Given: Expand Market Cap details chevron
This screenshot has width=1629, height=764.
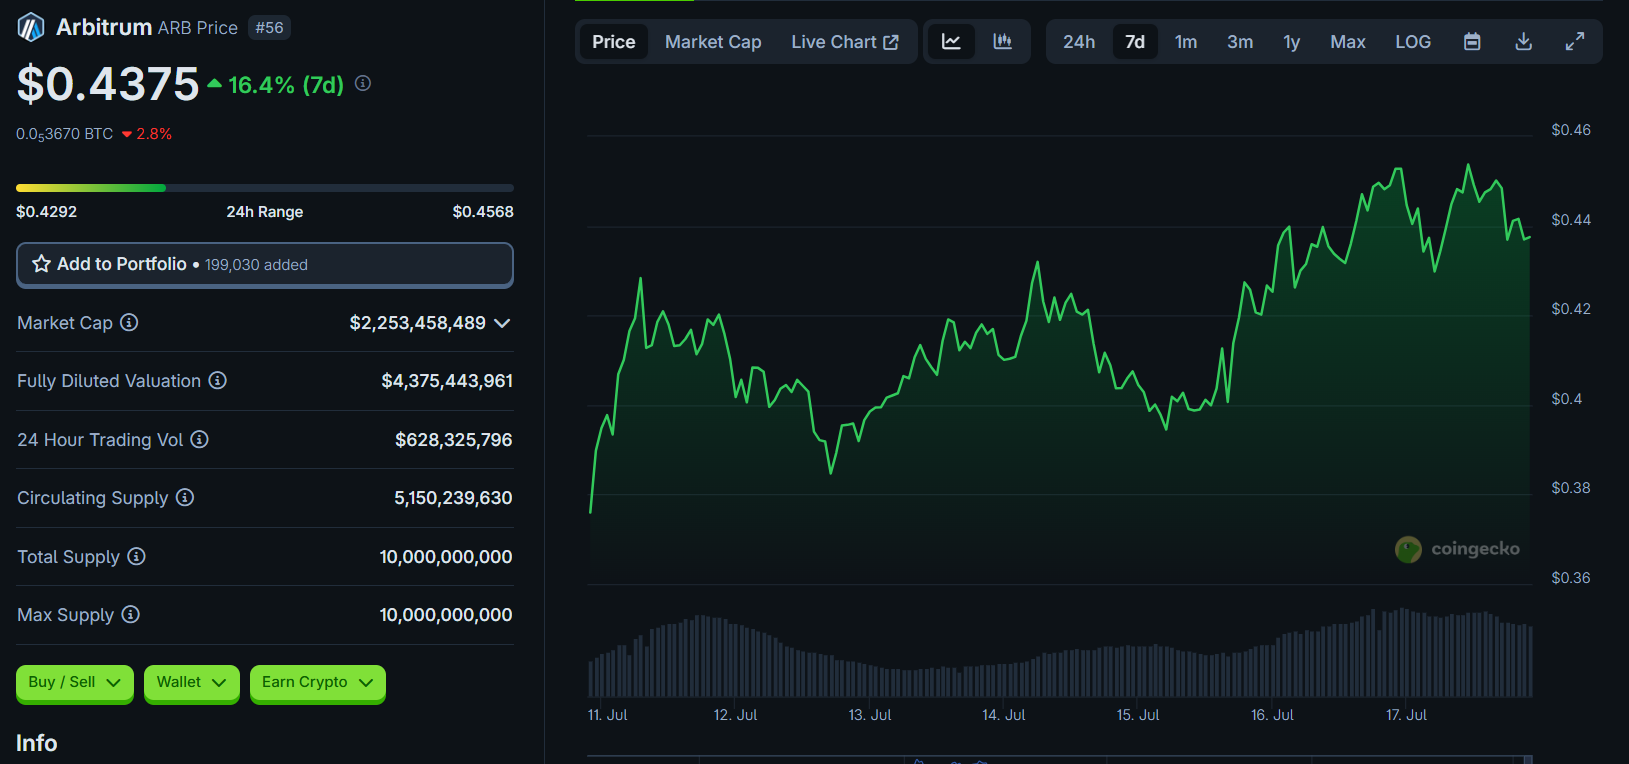Looking at the screenshot, I should coord(502,323).
